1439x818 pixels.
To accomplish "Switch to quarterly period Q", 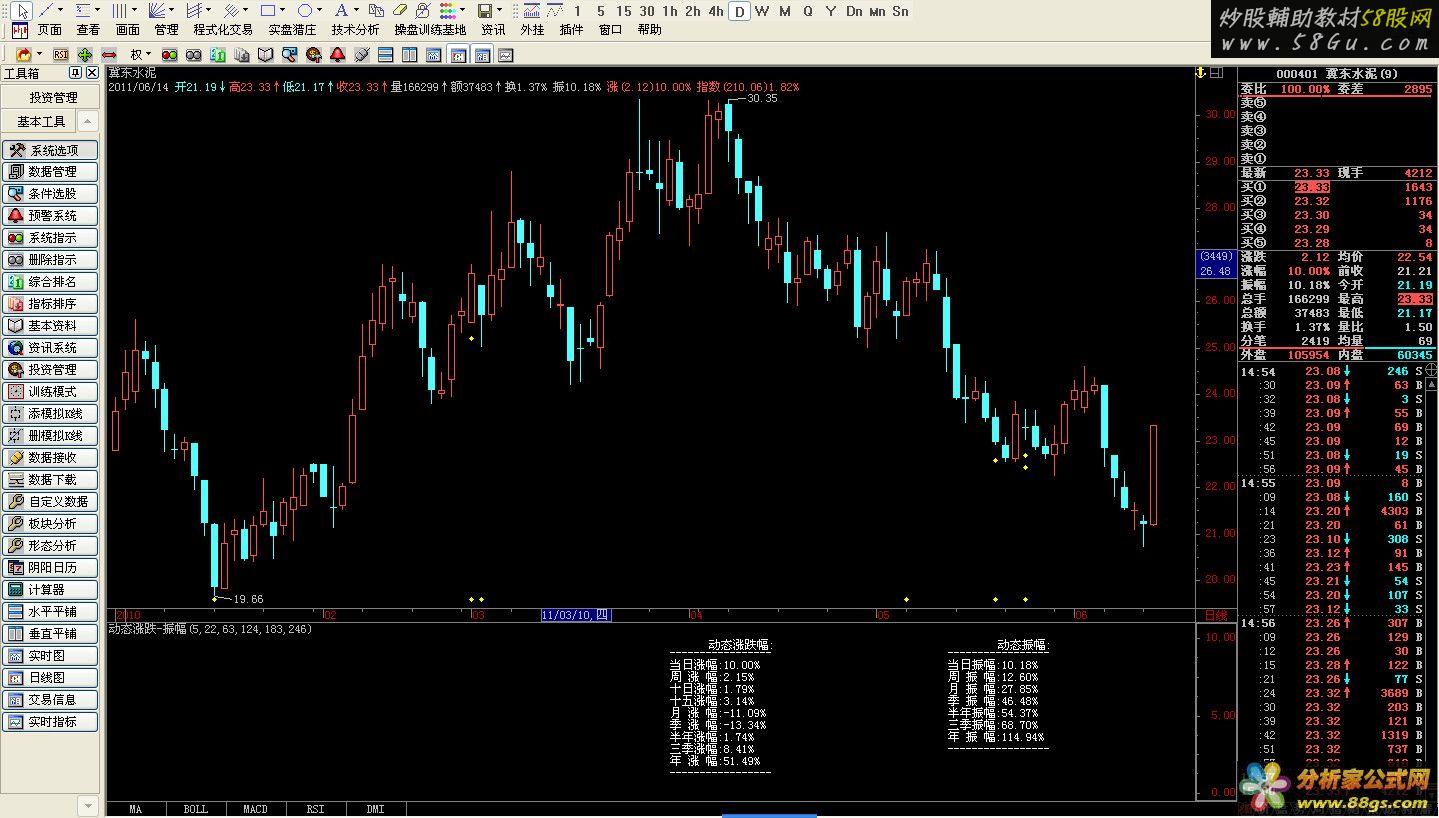I will (x=808, y=11).
